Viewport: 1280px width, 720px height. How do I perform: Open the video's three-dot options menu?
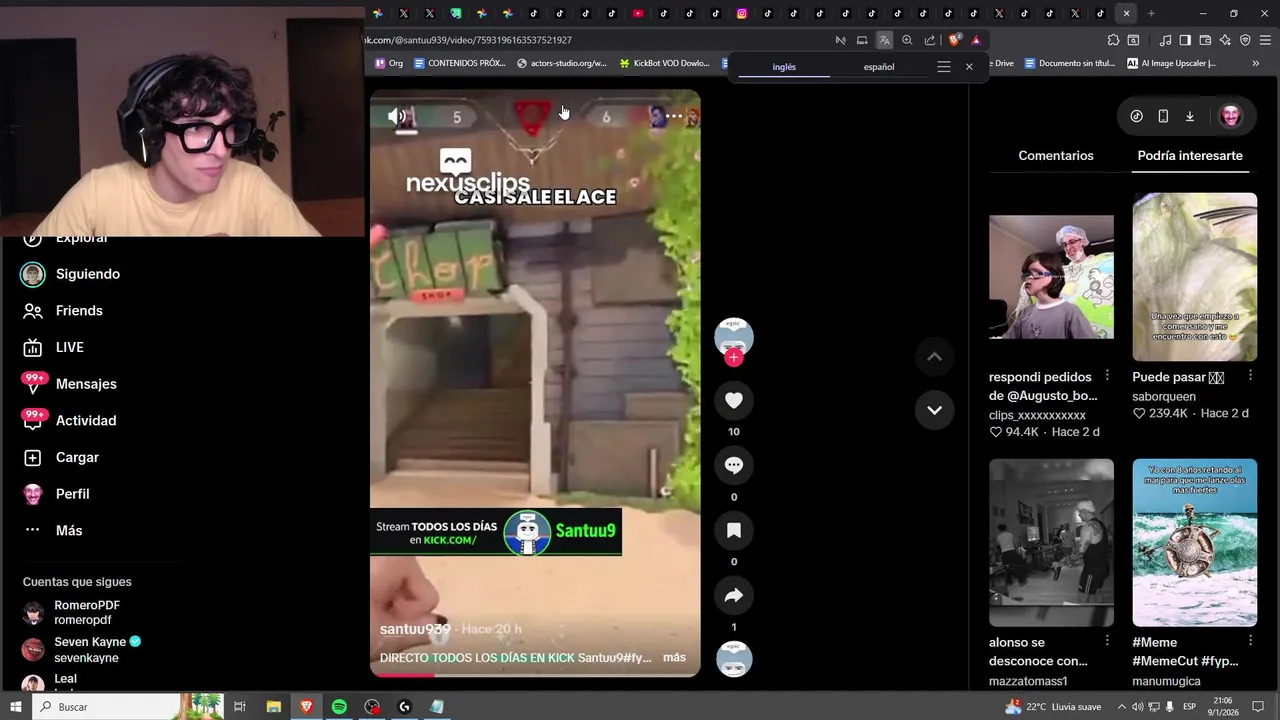(x=674, y=116)
